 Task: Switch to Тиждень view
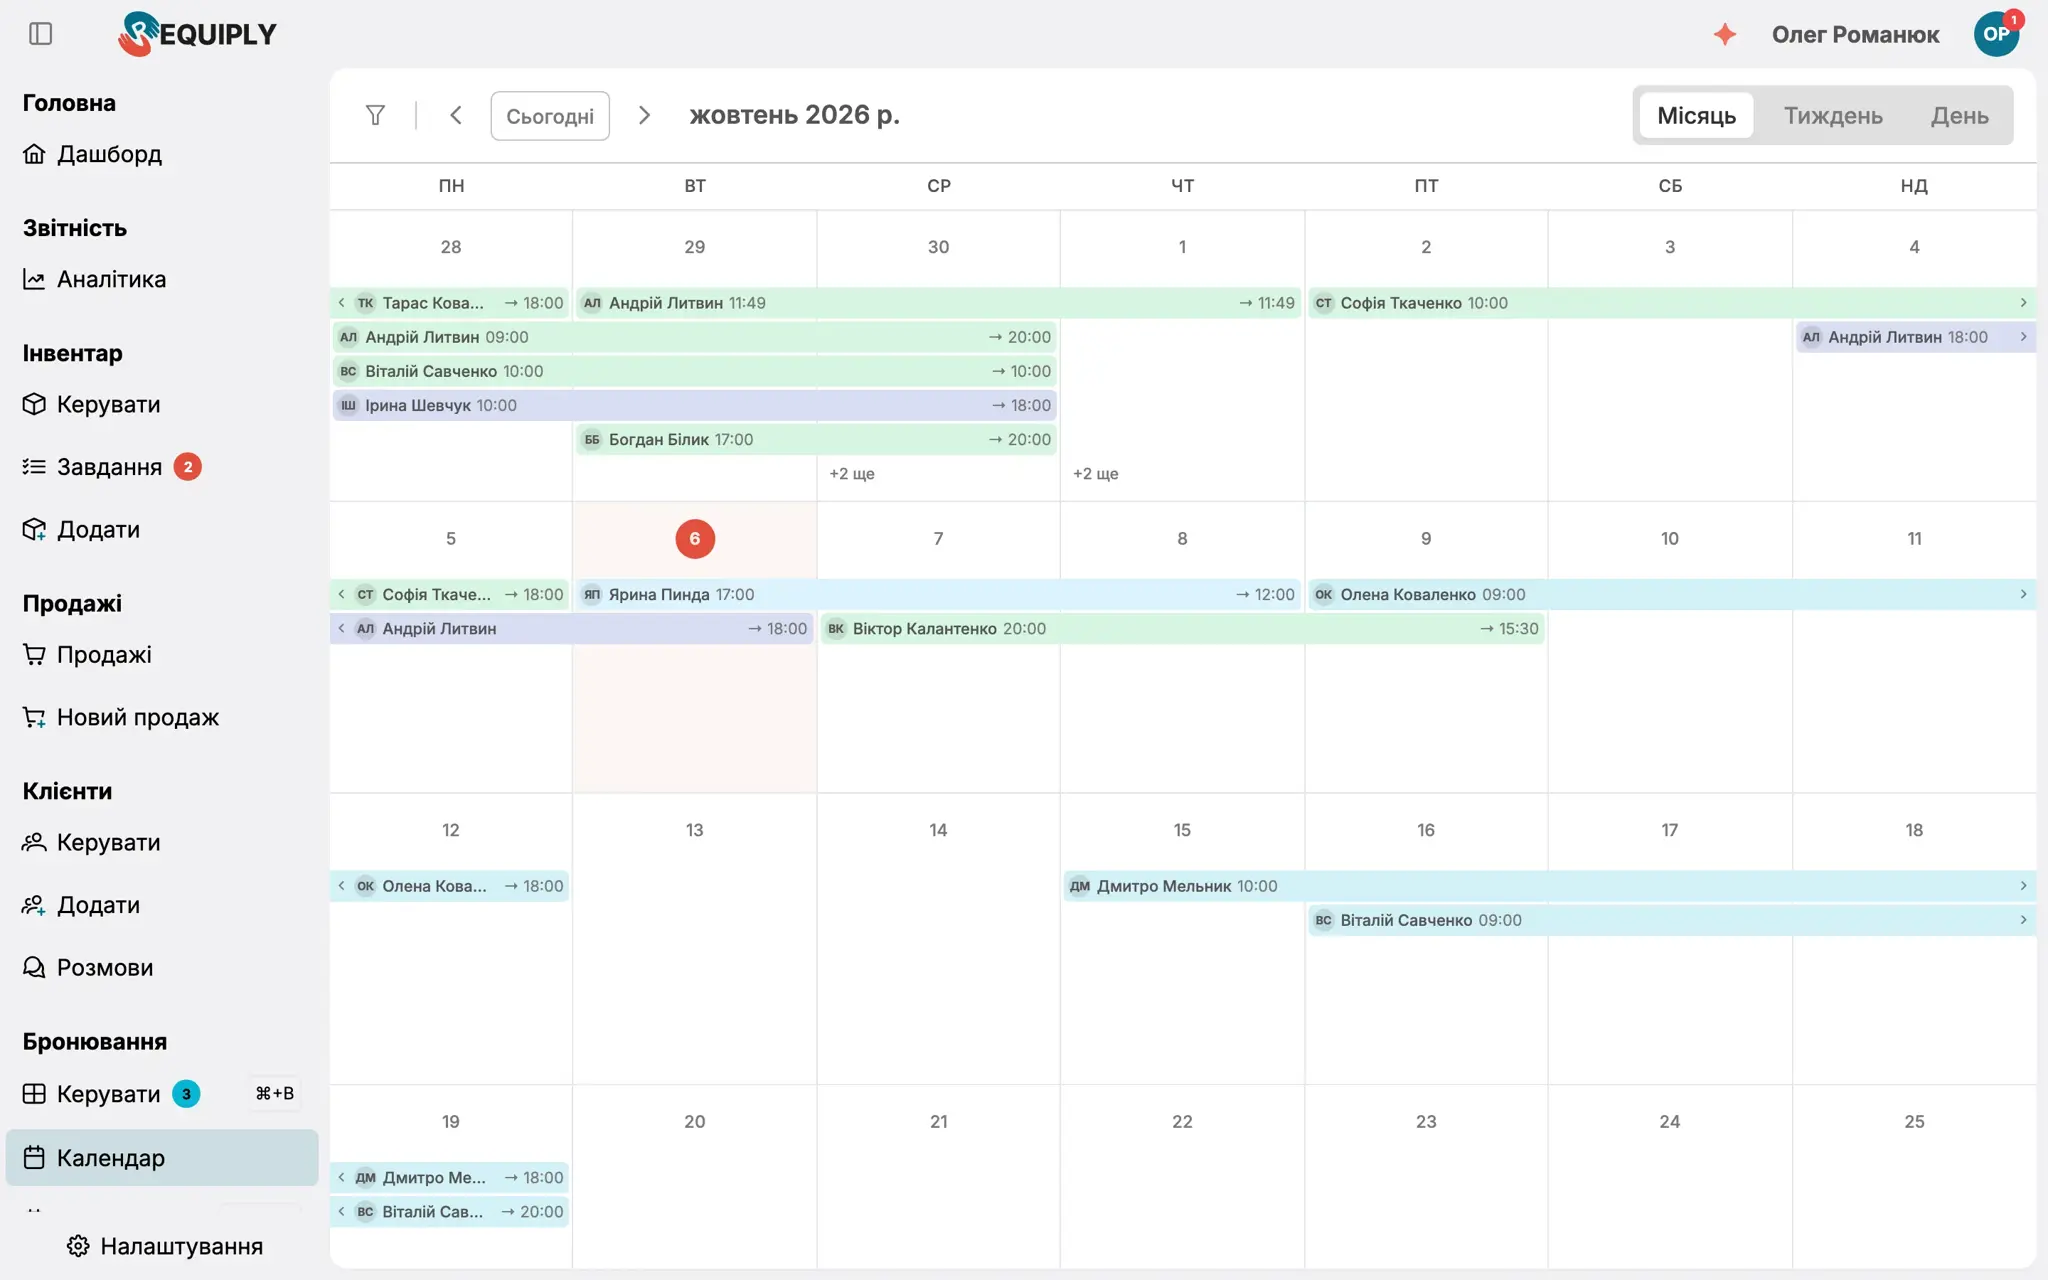point(1833,116)
